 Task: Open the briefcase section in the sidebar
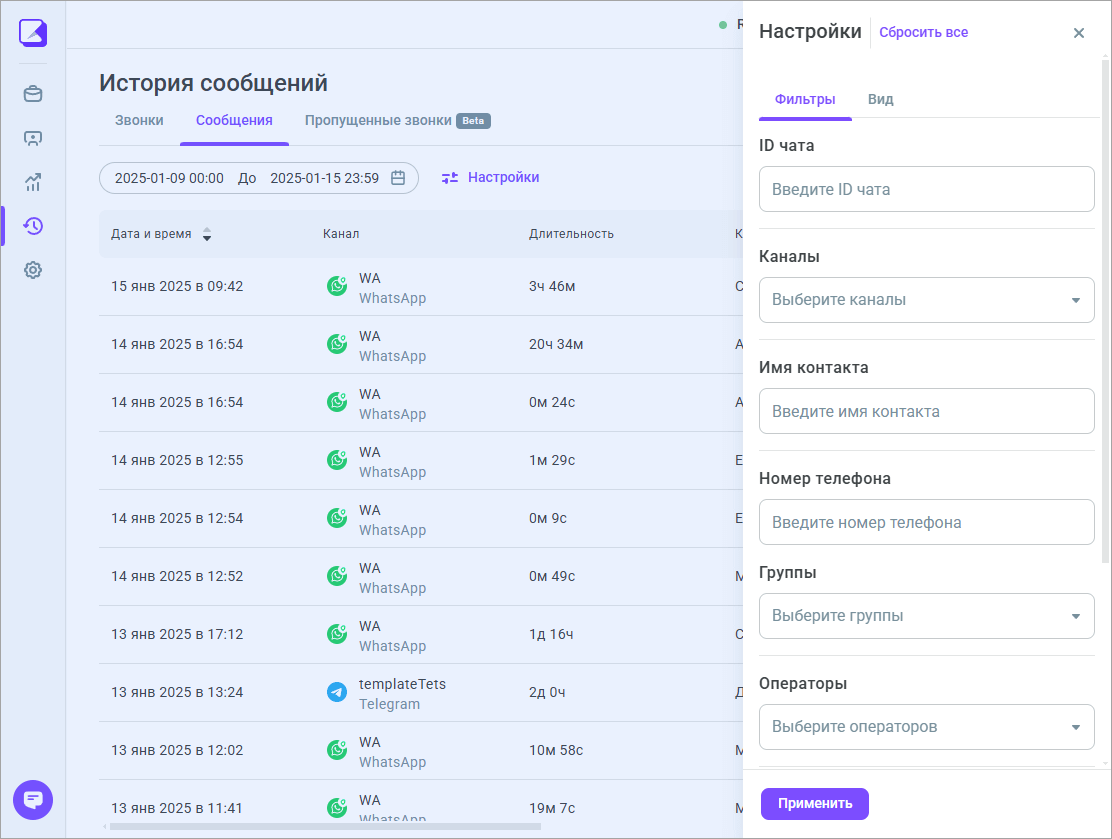pyautogui.click(x=33, y=94)
